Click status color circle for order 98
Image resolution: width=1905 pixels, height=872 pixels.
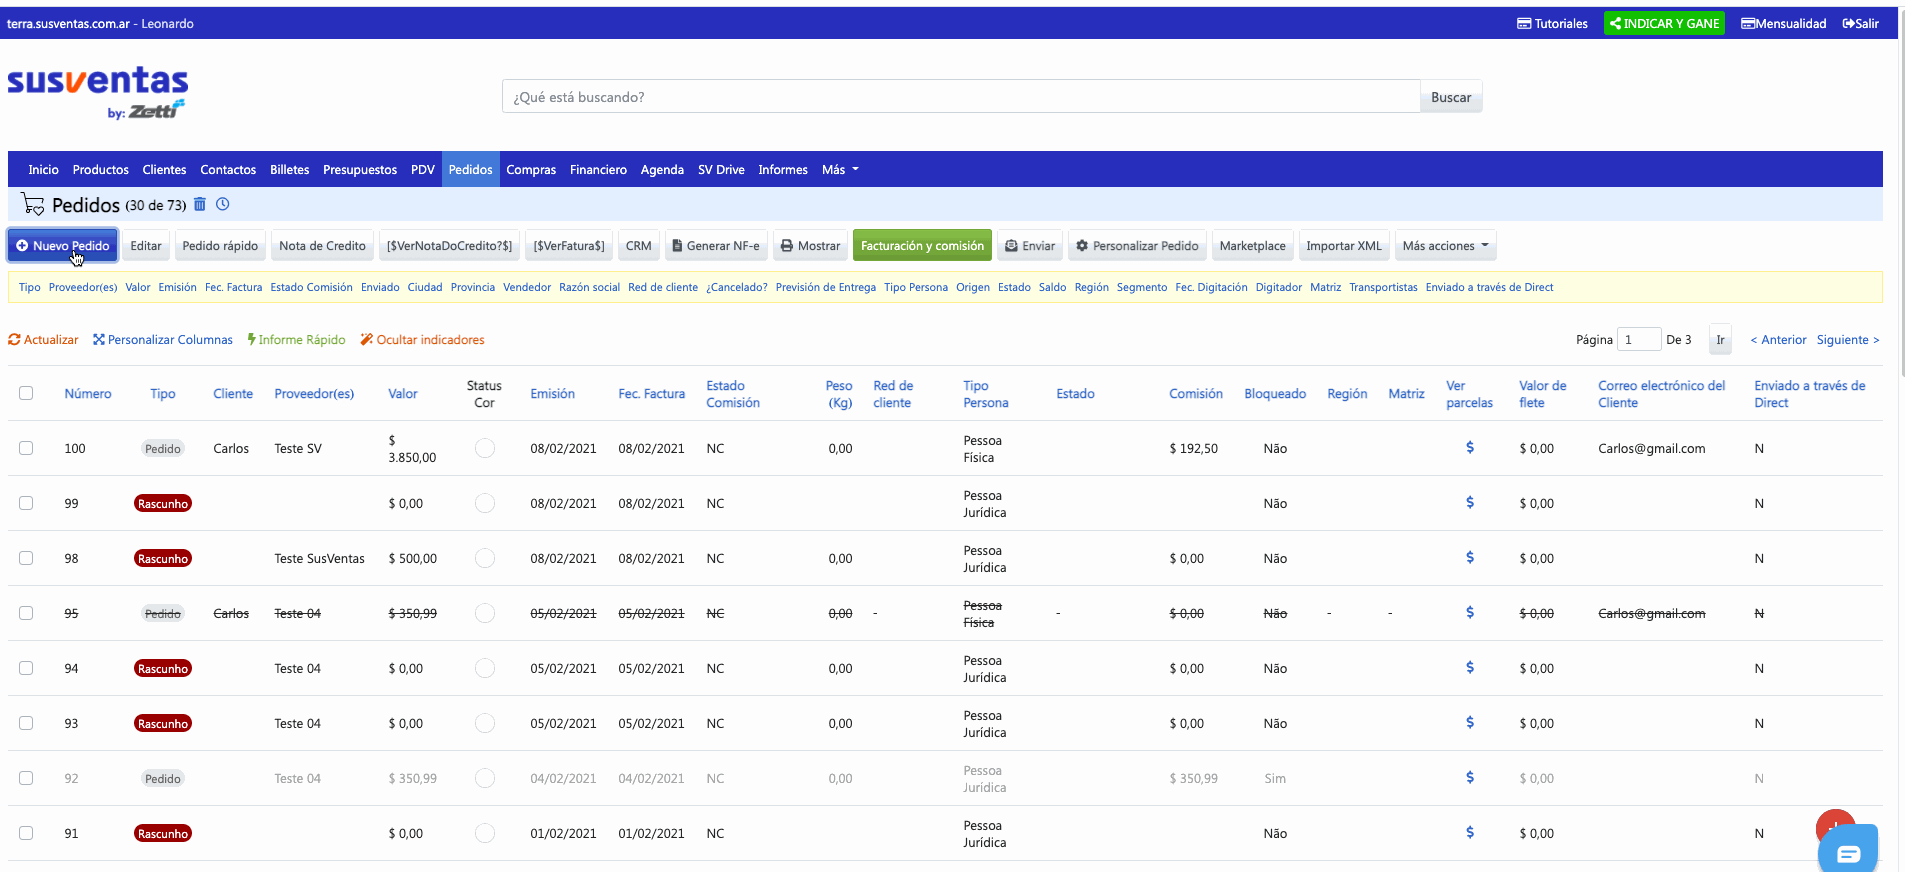pos(485,558)
